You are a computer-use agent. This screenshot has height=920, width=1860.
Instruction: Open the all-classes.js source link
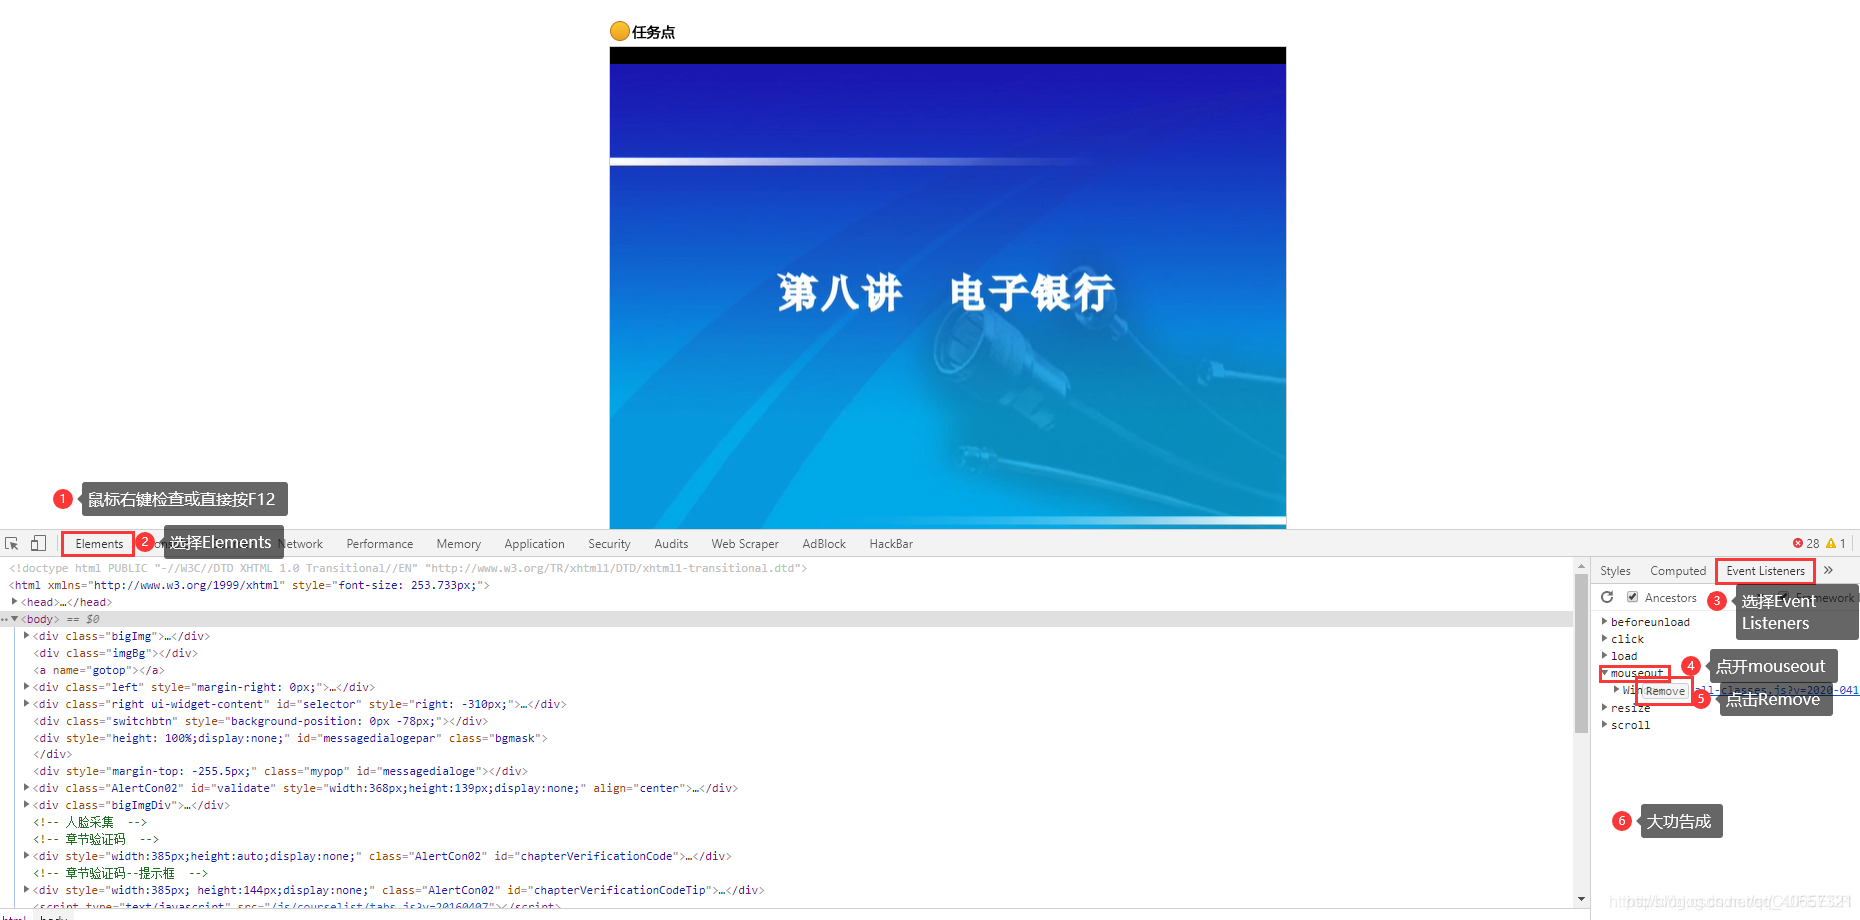1775,690
